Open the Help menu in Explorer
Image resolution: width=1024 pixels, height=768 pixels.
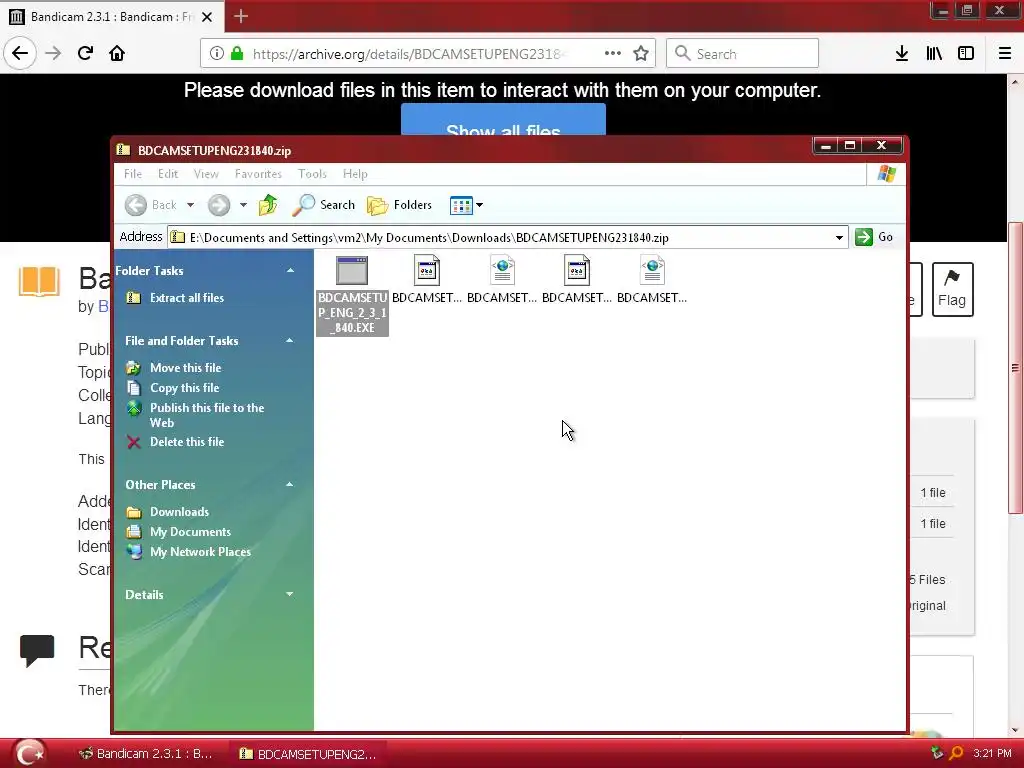click(355, 174)
